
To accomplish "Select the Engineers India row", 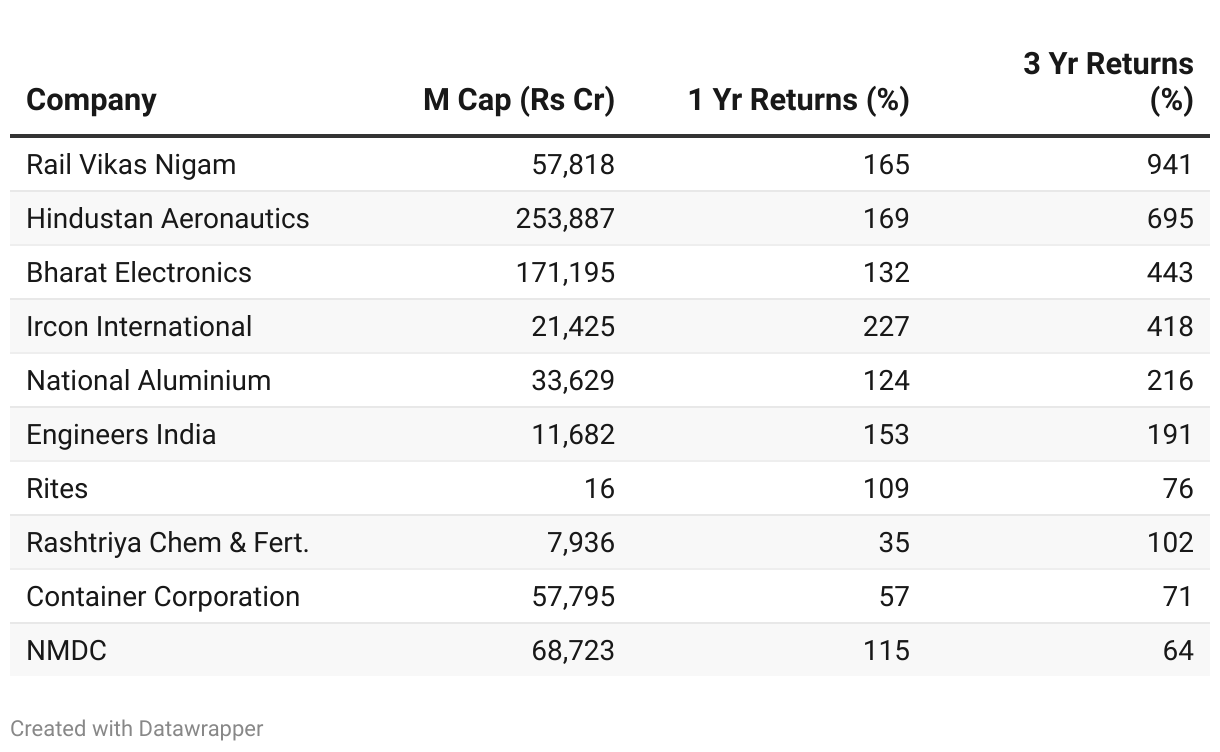I will pyautogui.click(x=121, y=434).
